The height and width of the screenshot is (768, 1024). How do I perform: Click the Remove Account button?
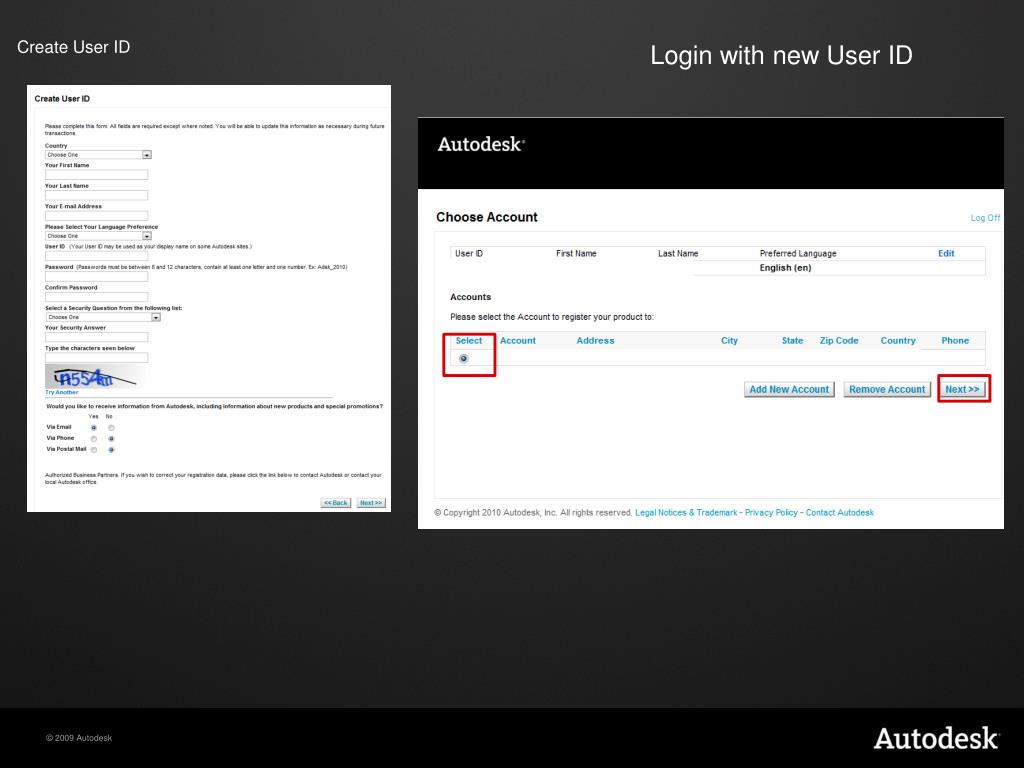click(887, 389)
